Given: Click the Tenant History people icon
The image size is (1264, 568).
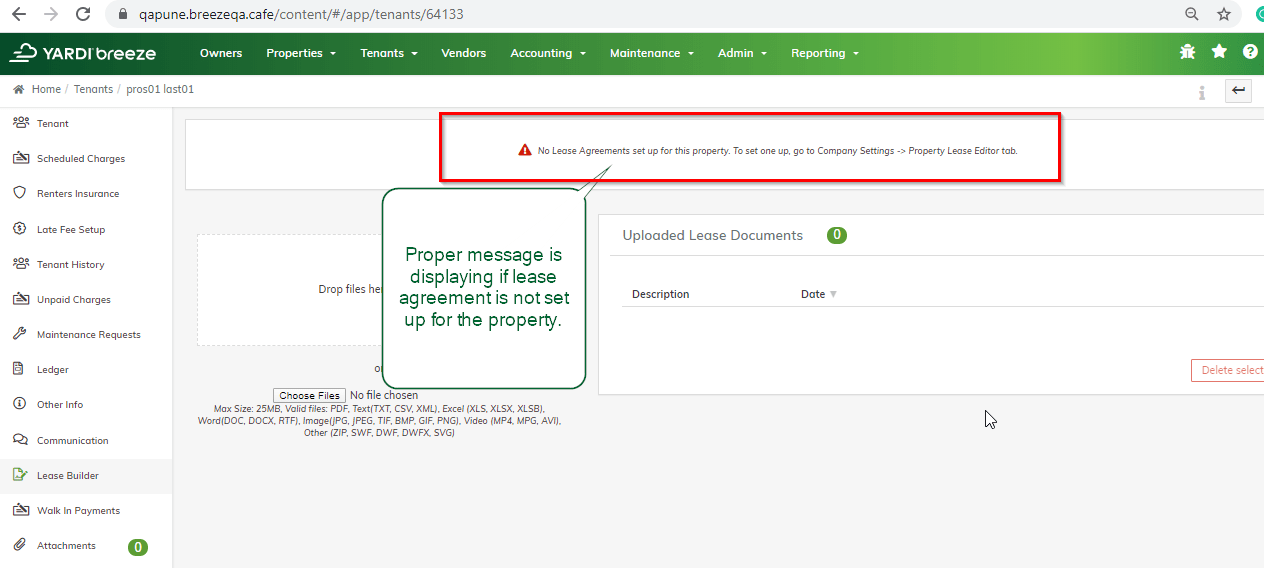Looking at the screenshot, I should pyautogui.click(x=19, y=263).
